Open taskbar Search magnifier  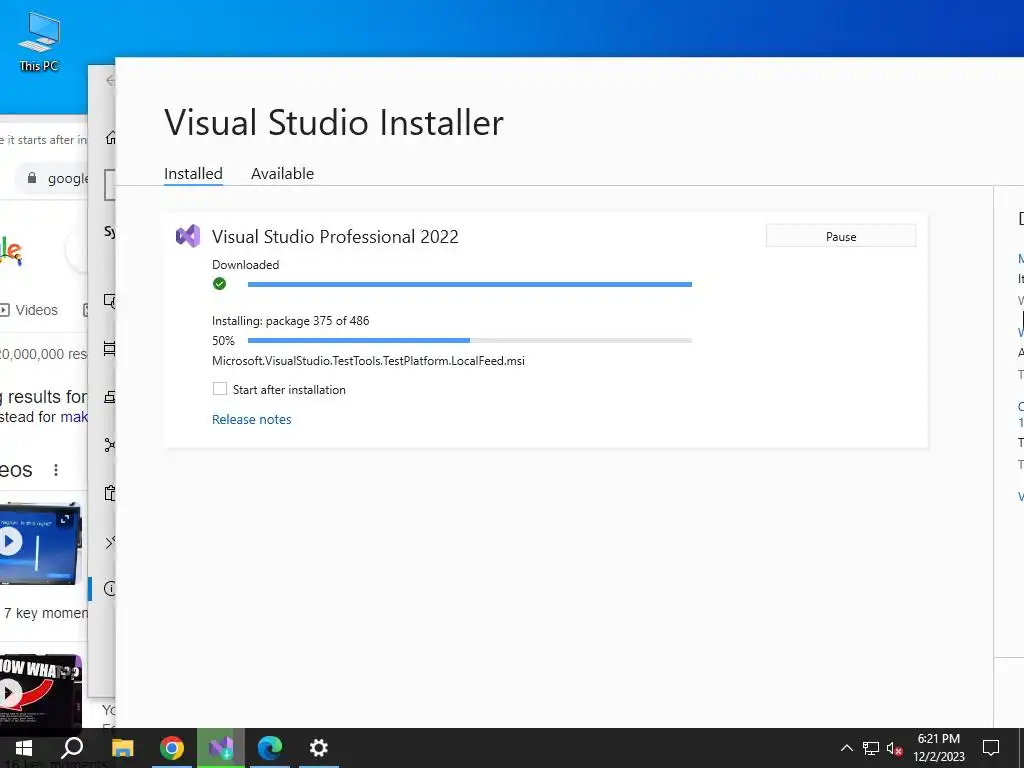coord(72,748)
